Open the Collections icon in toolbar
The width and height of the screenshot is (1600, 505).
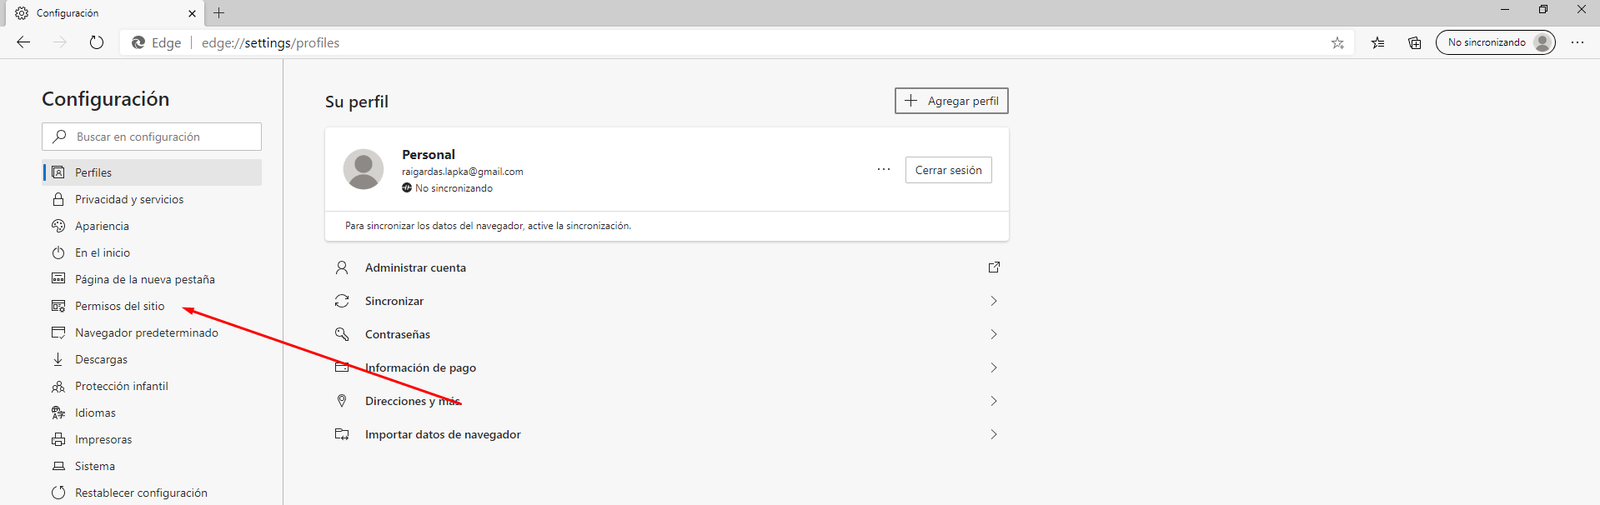coord(1414,43)
